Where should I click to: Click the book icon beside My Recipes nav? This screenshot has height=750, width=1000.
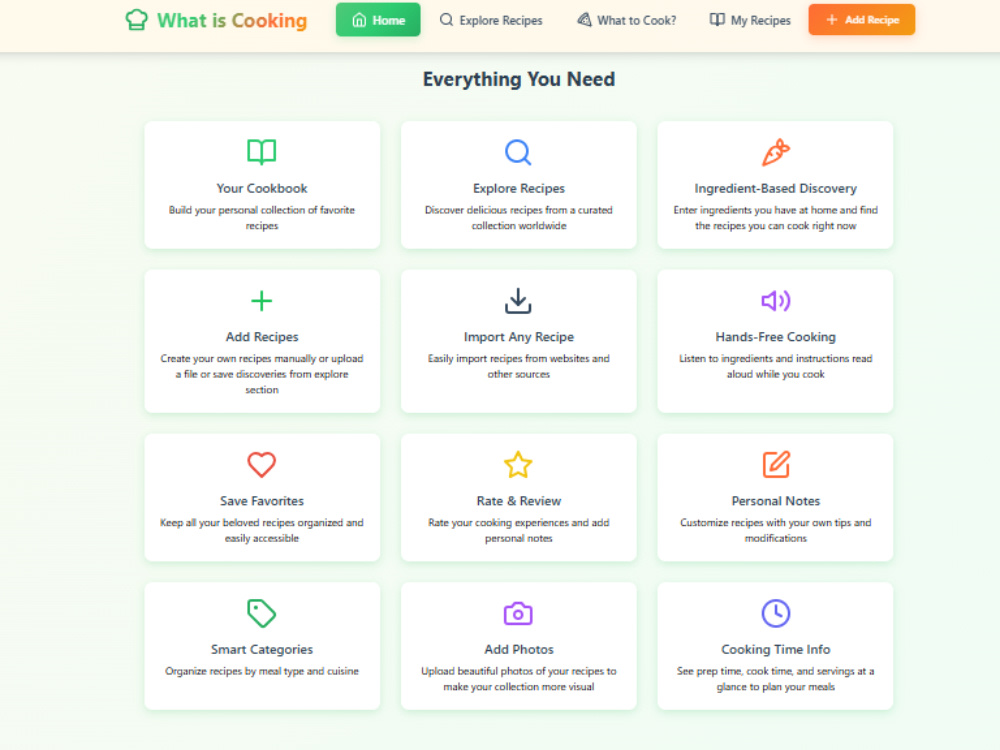point(717,20)
